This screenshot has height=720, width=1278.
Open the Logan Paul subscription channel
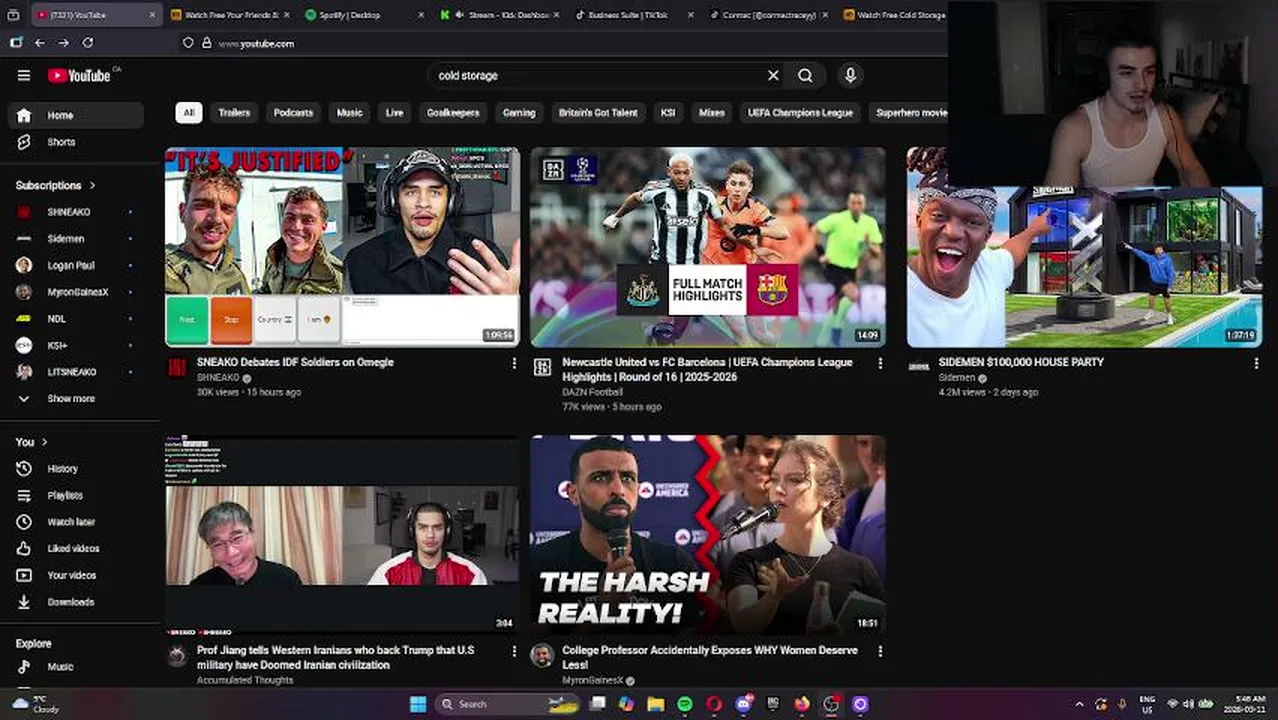tap(75, 266)
